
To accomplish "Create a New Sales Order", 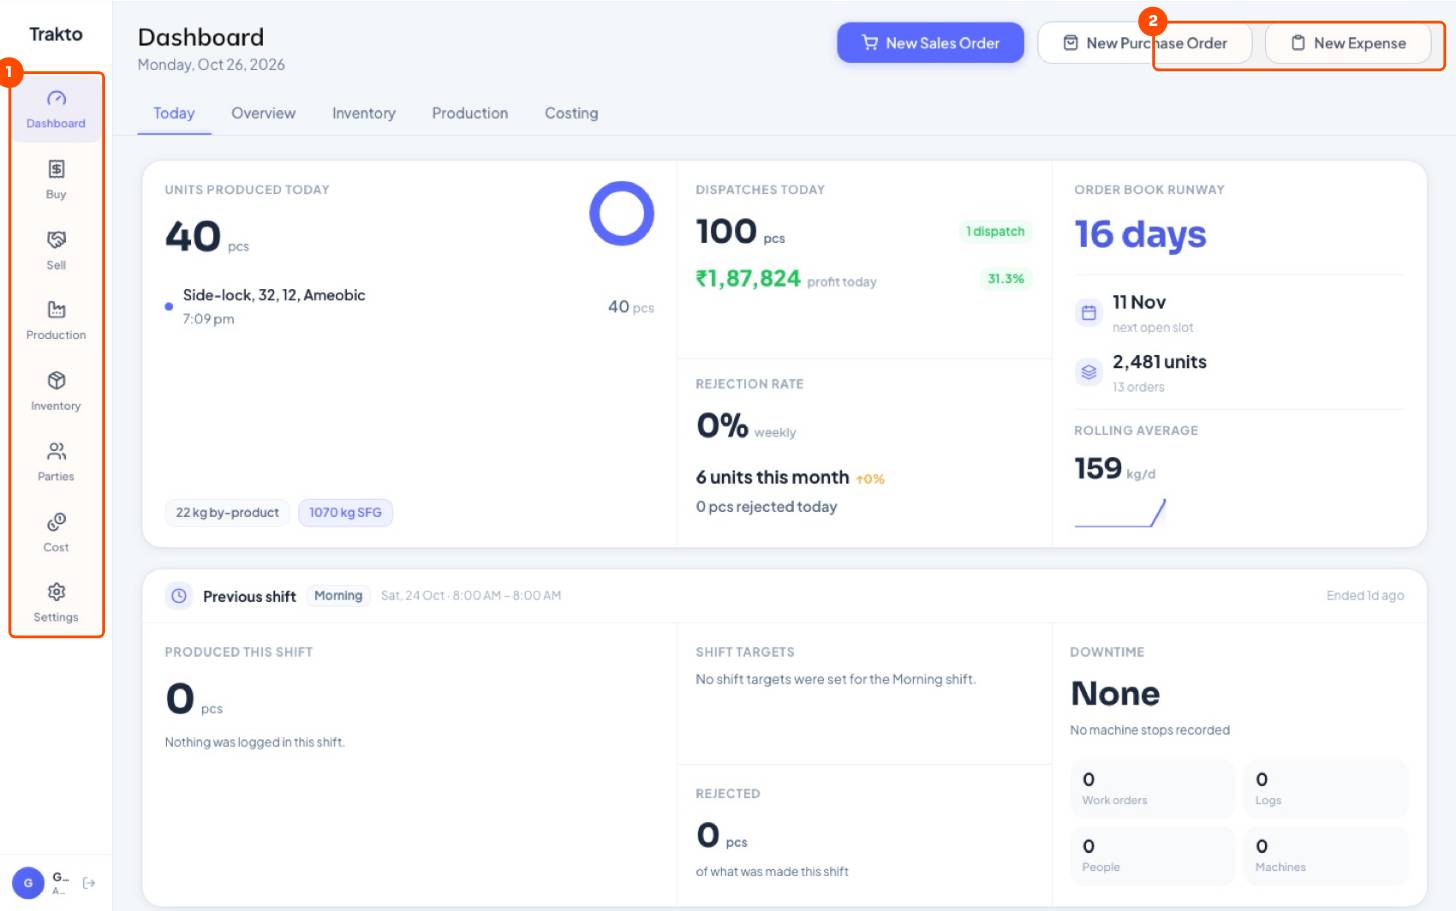I will pos(930,43).
